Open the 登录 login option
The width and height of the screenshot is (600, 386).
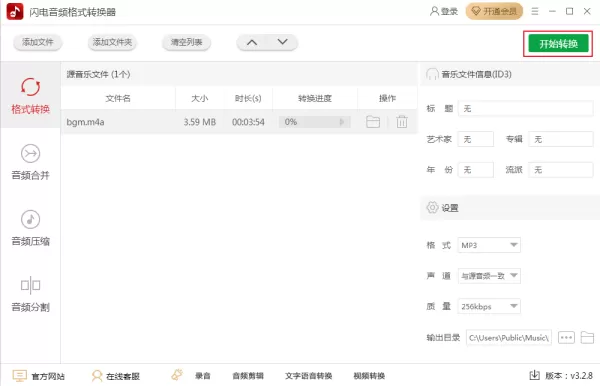click(444, 11)
